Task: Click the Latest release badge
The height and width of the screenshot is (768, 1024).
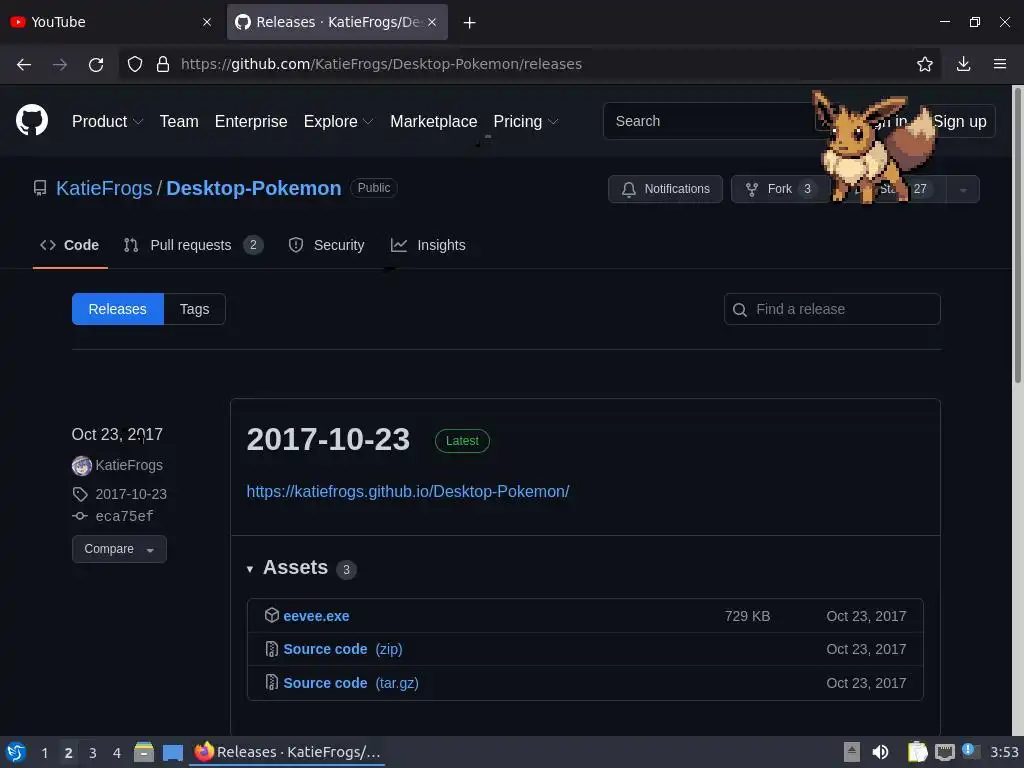Action: click(x=462, y=441)
